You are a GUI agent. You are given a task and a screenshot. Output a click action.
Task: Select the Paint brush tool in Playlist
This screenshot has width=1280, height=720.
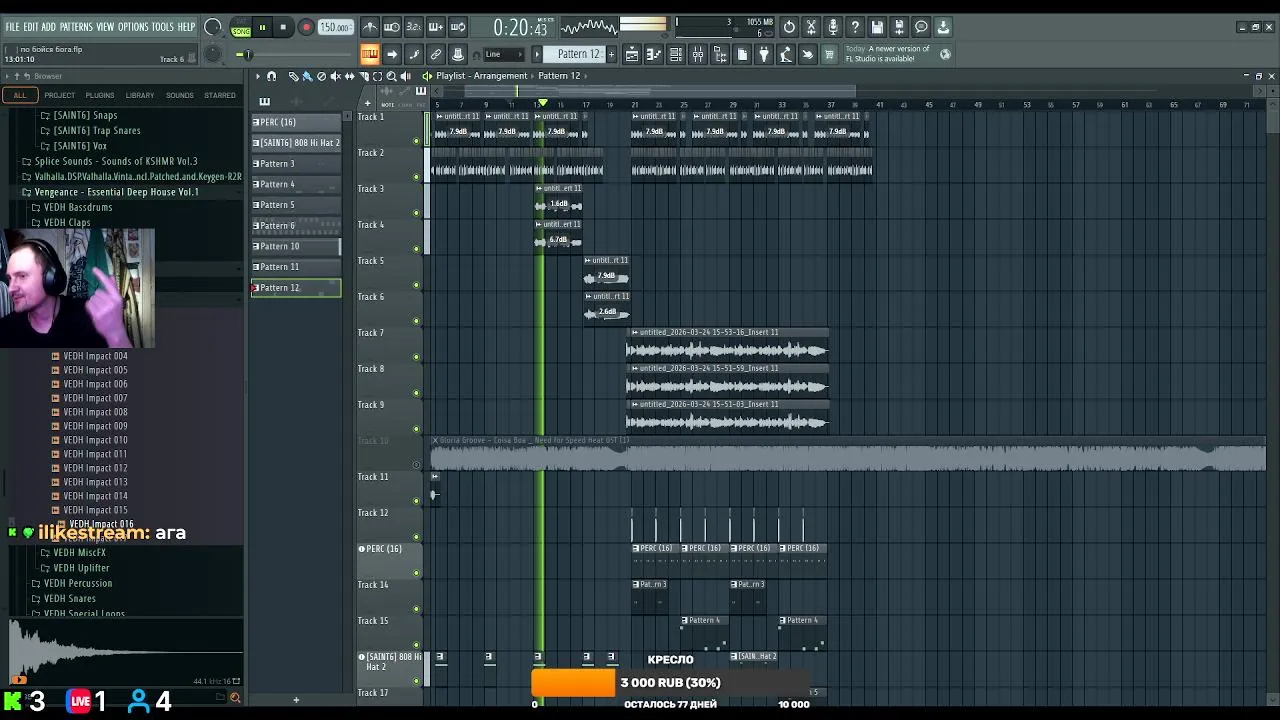click(307, 76)
